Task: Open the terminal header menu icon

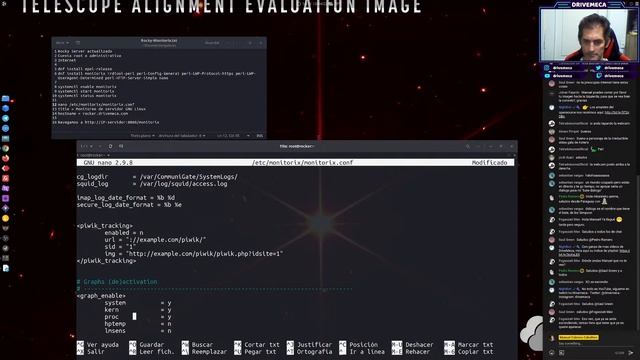Action: click(x=478, y=146)
